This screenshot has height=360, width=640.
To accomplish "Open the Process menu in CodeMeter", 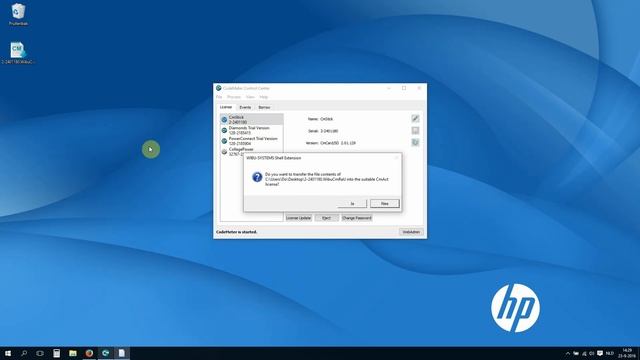I will [x=234, y=97].
